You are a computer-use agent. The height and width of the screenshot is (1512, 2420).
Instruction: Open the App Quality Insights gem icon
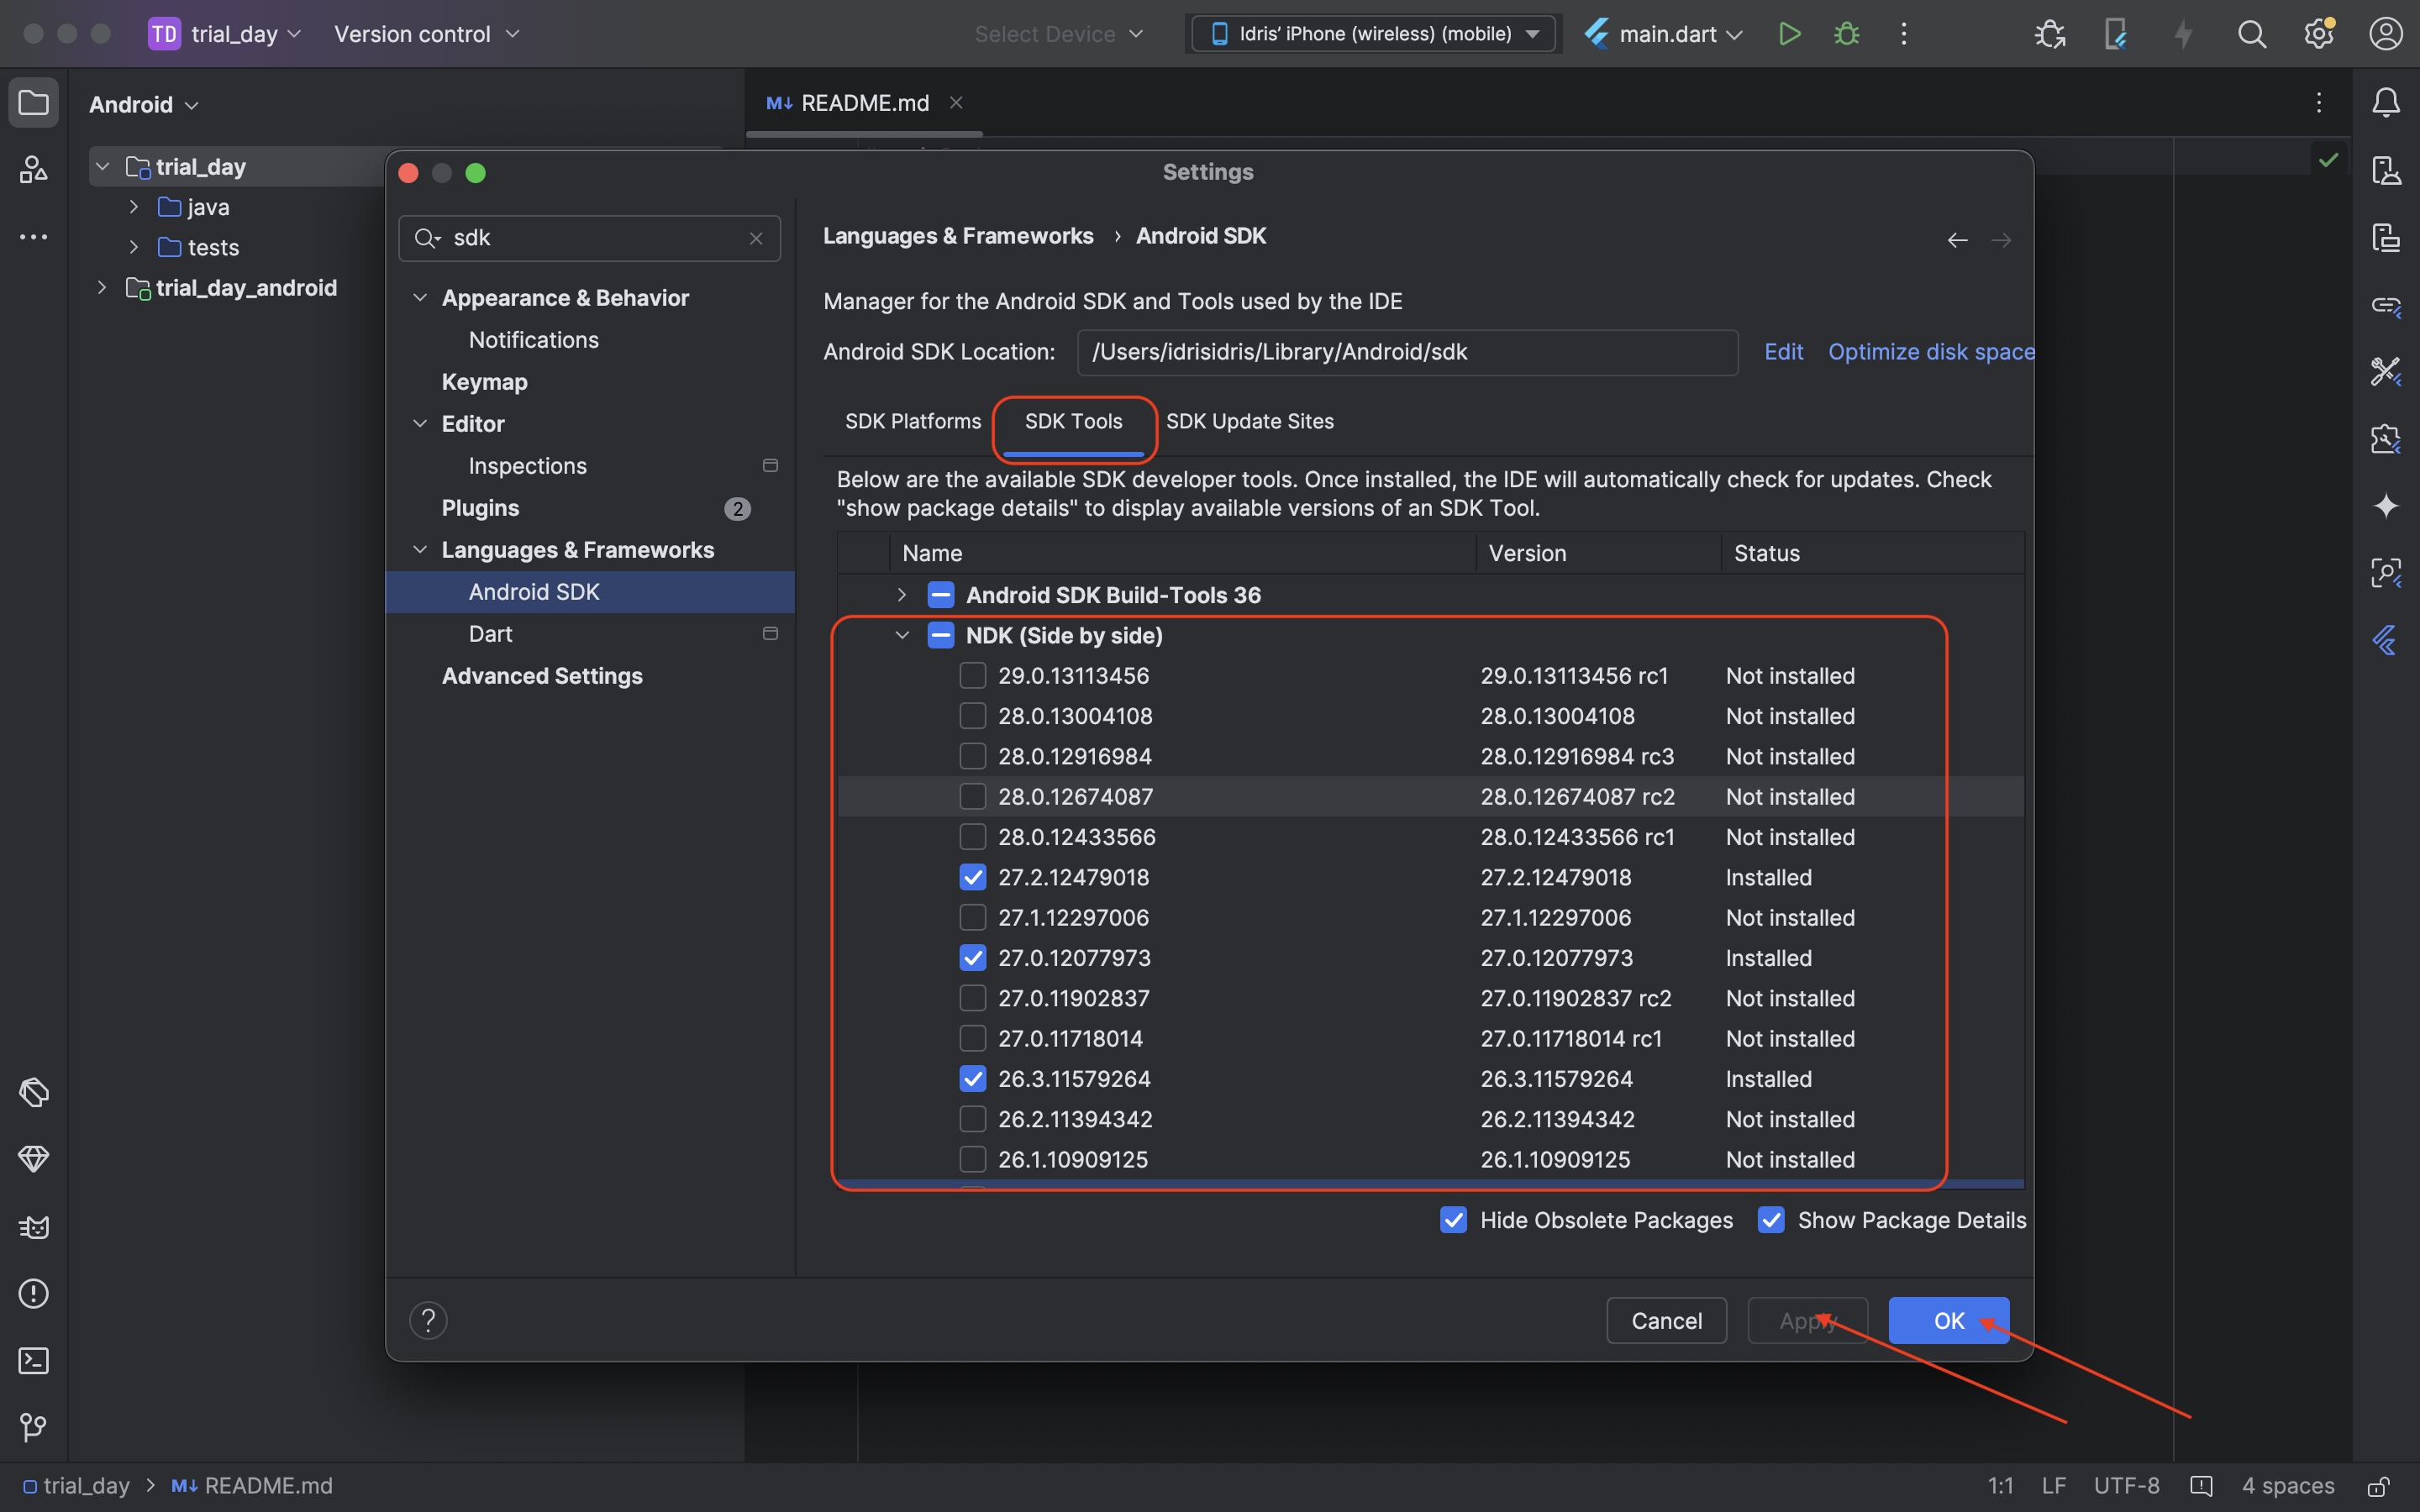tap(33, 1159)
